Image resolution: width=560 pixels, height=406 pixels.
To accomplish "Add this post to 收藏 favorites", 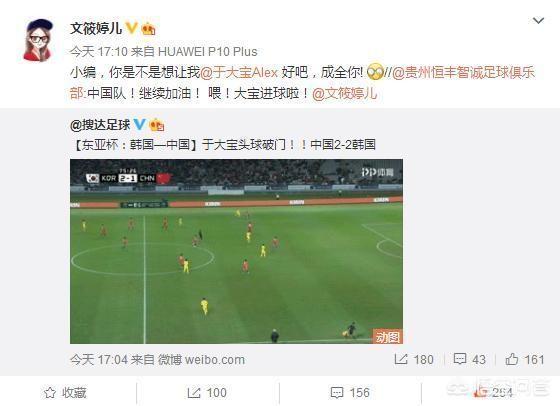I will tap(65, 393).
